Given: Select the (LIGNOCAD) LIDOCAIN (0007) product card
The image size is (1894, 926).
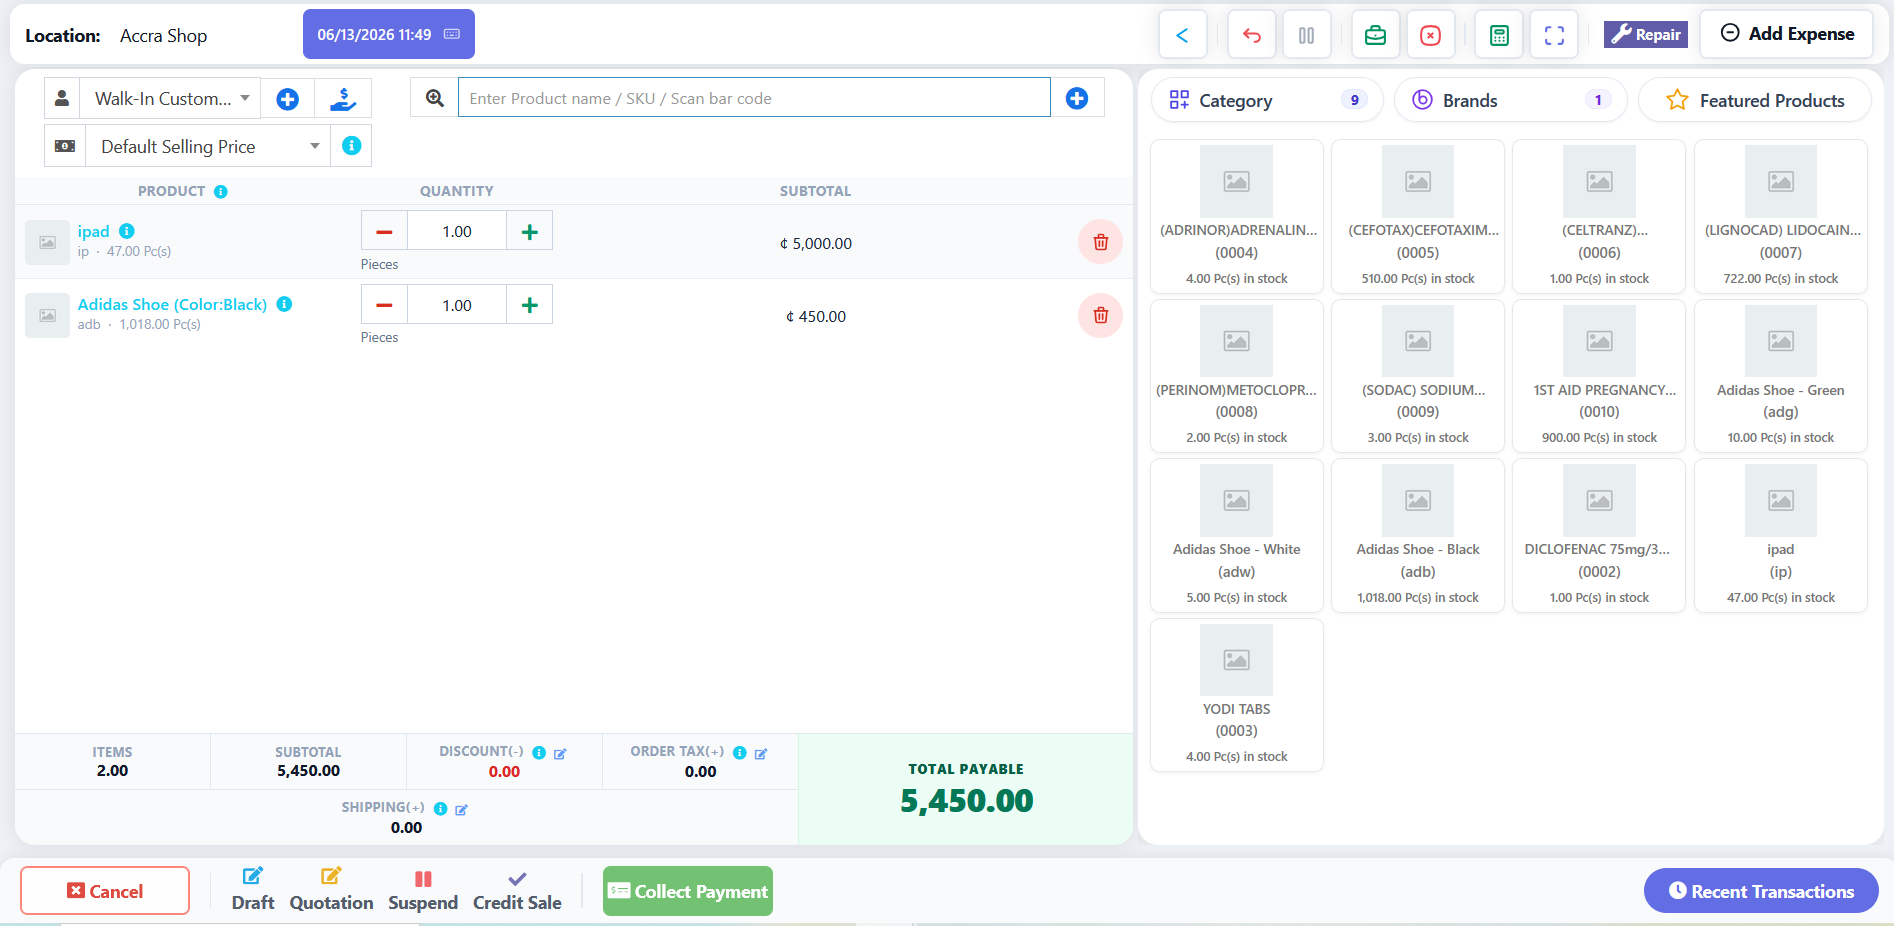Looking at the screenshot, I should [x=1781, y=216].
